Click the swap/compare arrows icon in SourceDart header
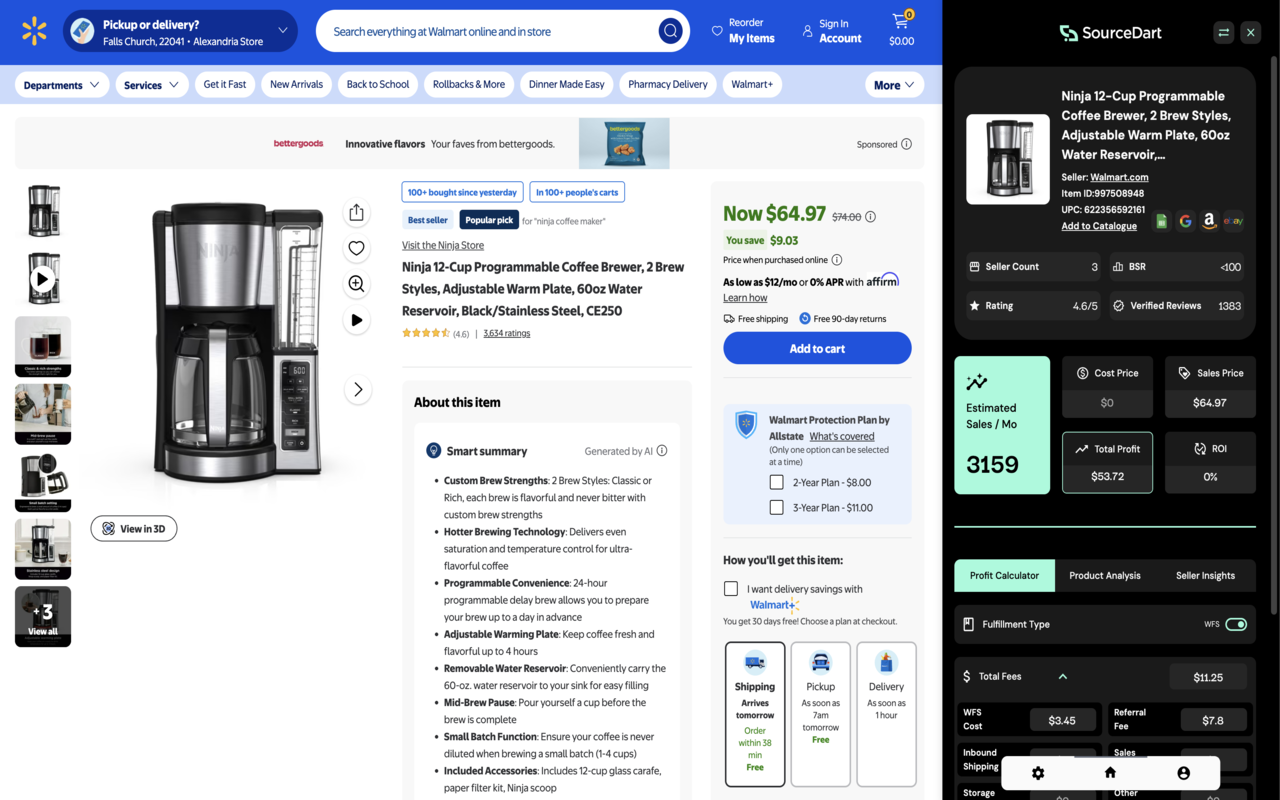The image size is (1280, 800). (x=1224, y=32)
